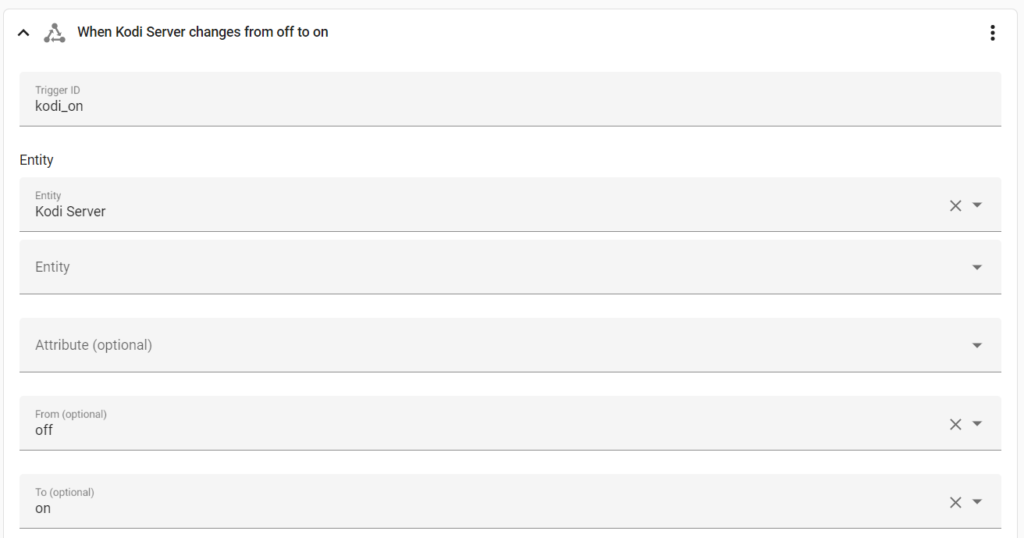The image size is (1024, 538).
Task: Click the state trigger icon in header
Action: point(54,33)
